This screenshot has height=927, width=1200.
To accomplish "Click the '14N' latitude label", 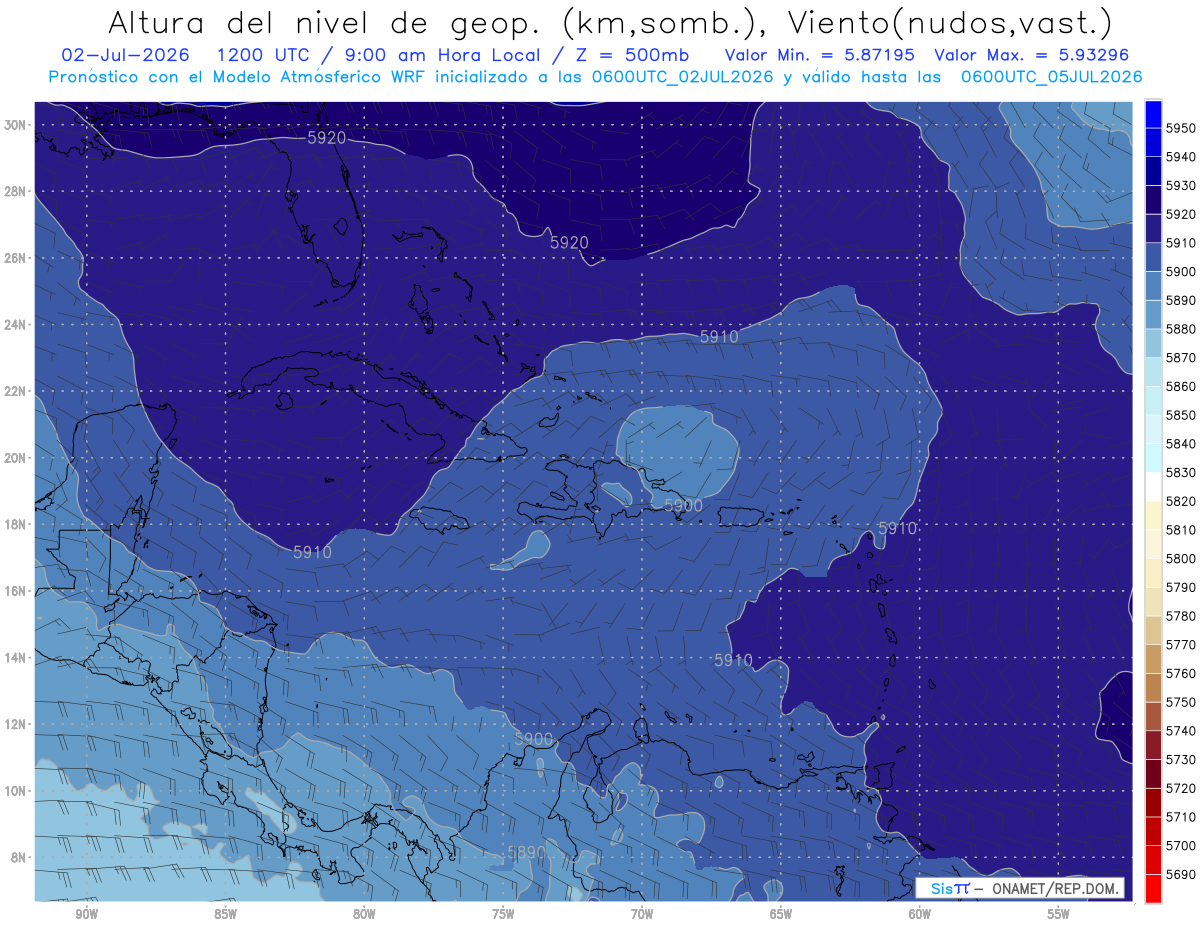I will pos(15,657).
